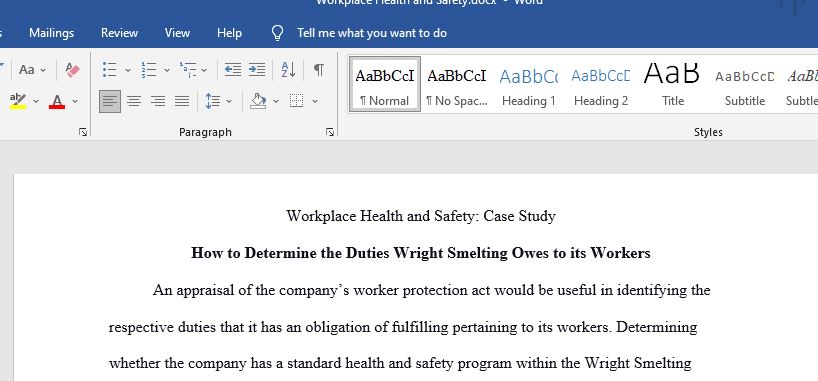
Task: Open the borders dropdown arrow
Action: pyautogui.click(x=315, y=101)
